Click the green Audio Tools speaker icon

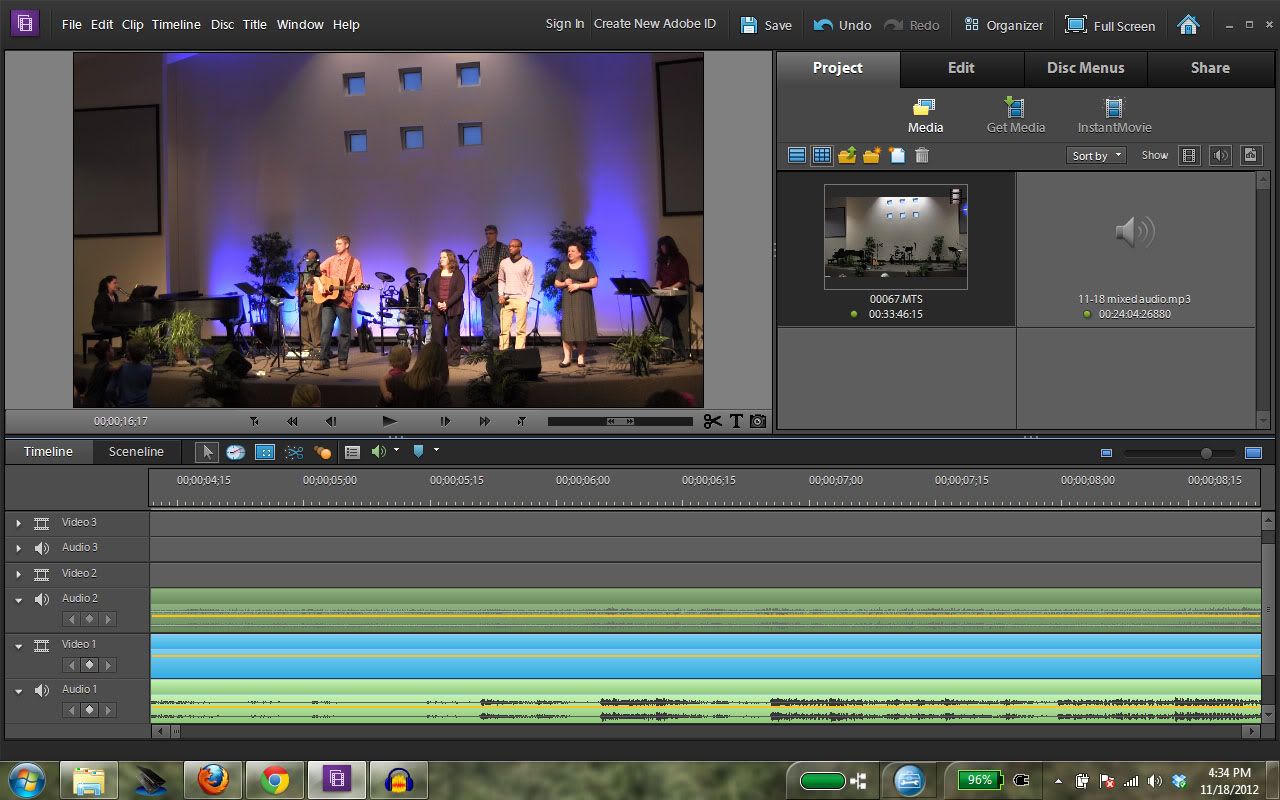[x=379, y=452]
